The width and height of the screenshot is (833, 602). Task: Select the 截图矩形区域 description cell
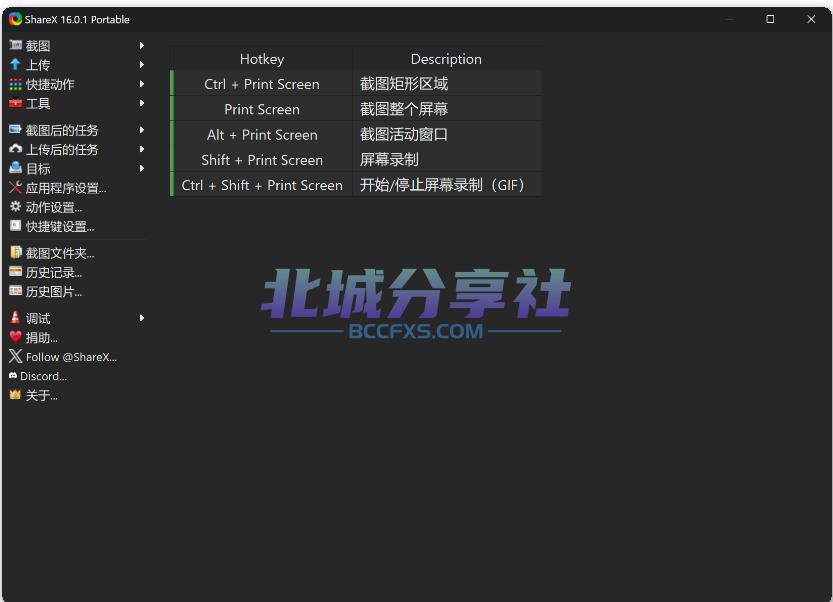tap(447, 84)
